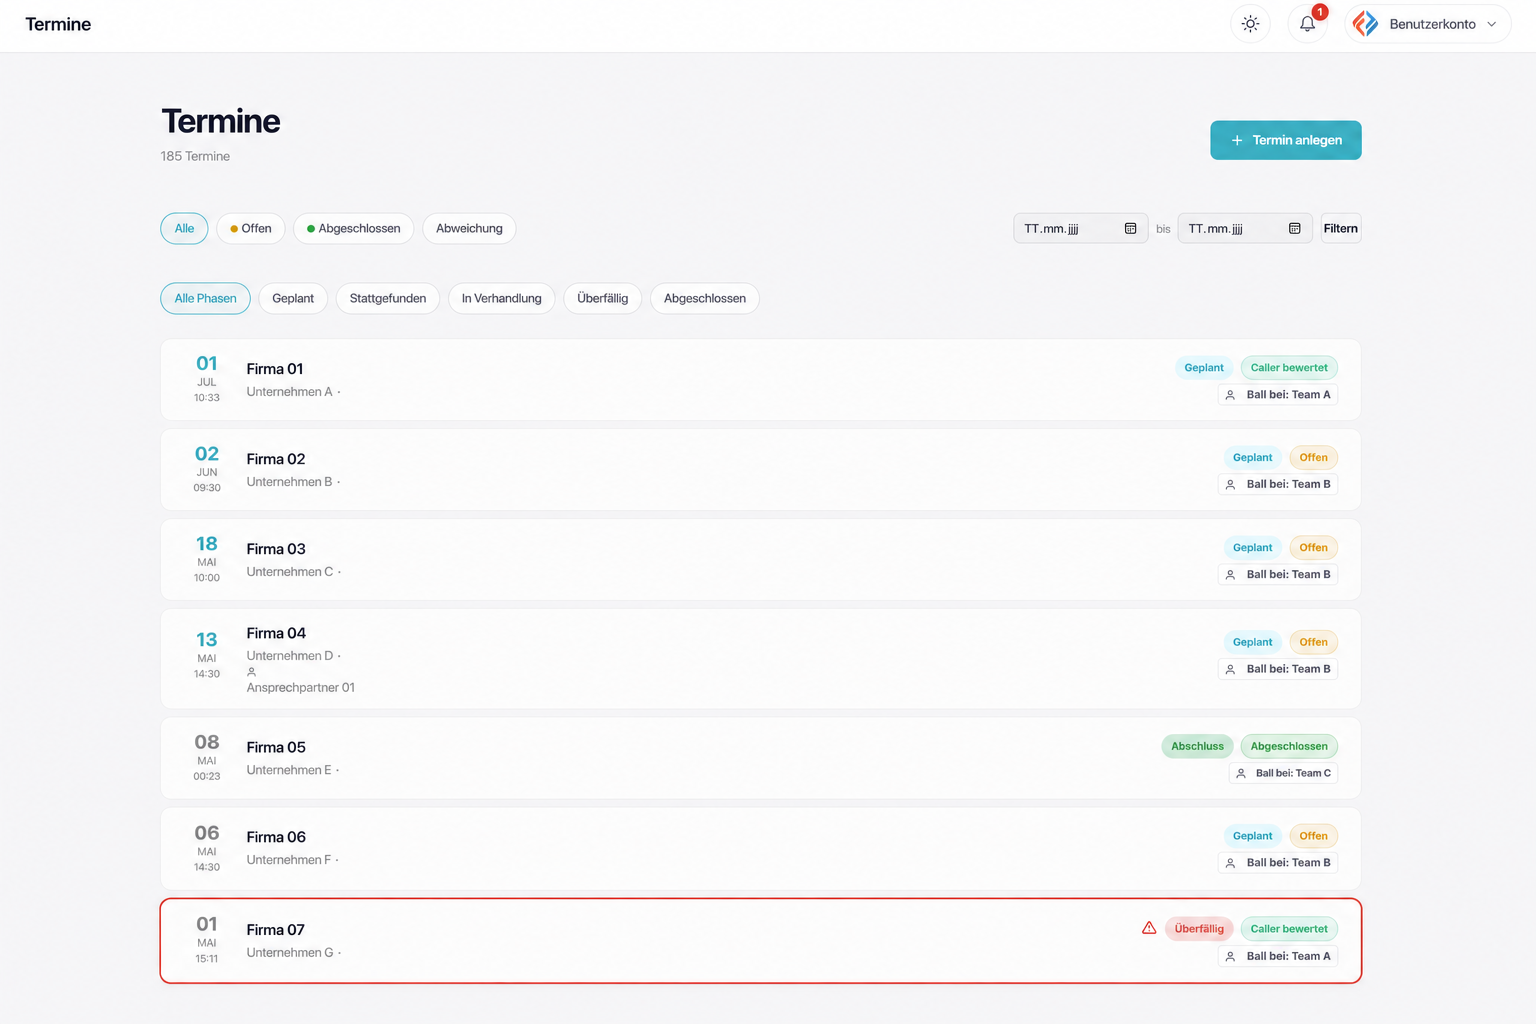Click the Caller bewertet badge on Firma 07
This screenshot has width=1536, height=1024.
pyautogui.click(x=1289, y=929)
